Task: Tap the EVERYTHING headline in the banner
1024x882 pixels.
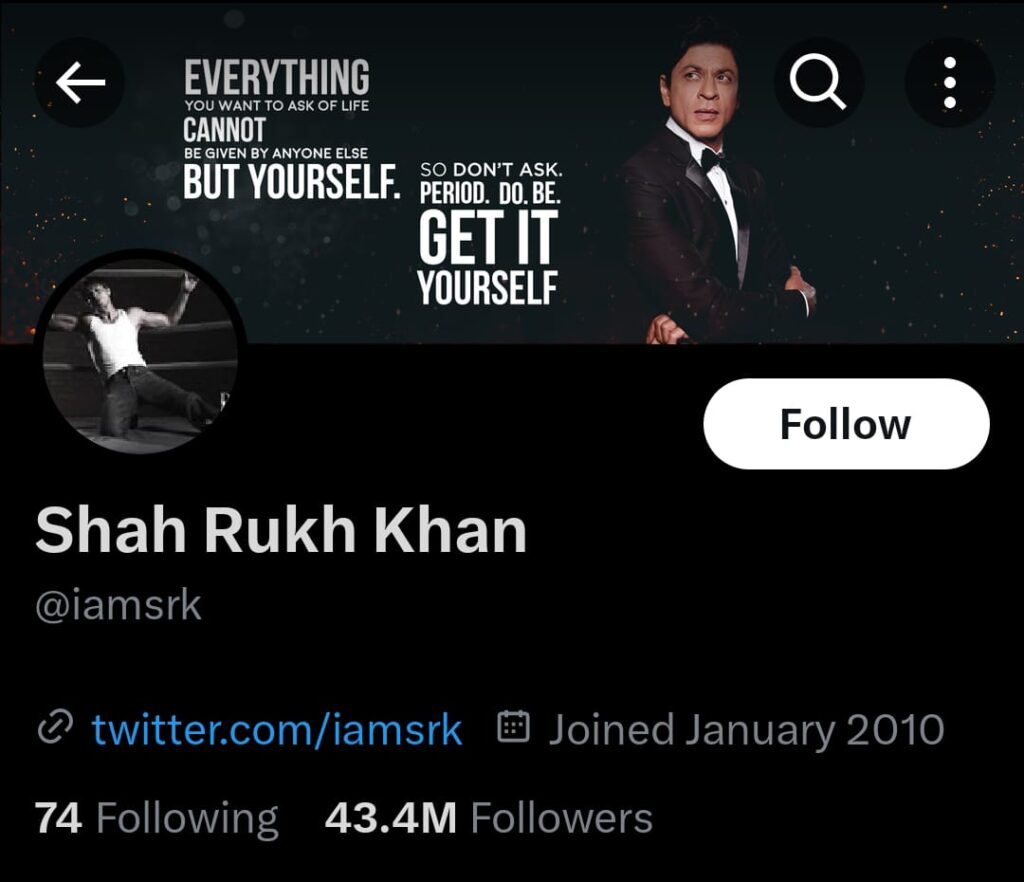Action: (277, 78)
